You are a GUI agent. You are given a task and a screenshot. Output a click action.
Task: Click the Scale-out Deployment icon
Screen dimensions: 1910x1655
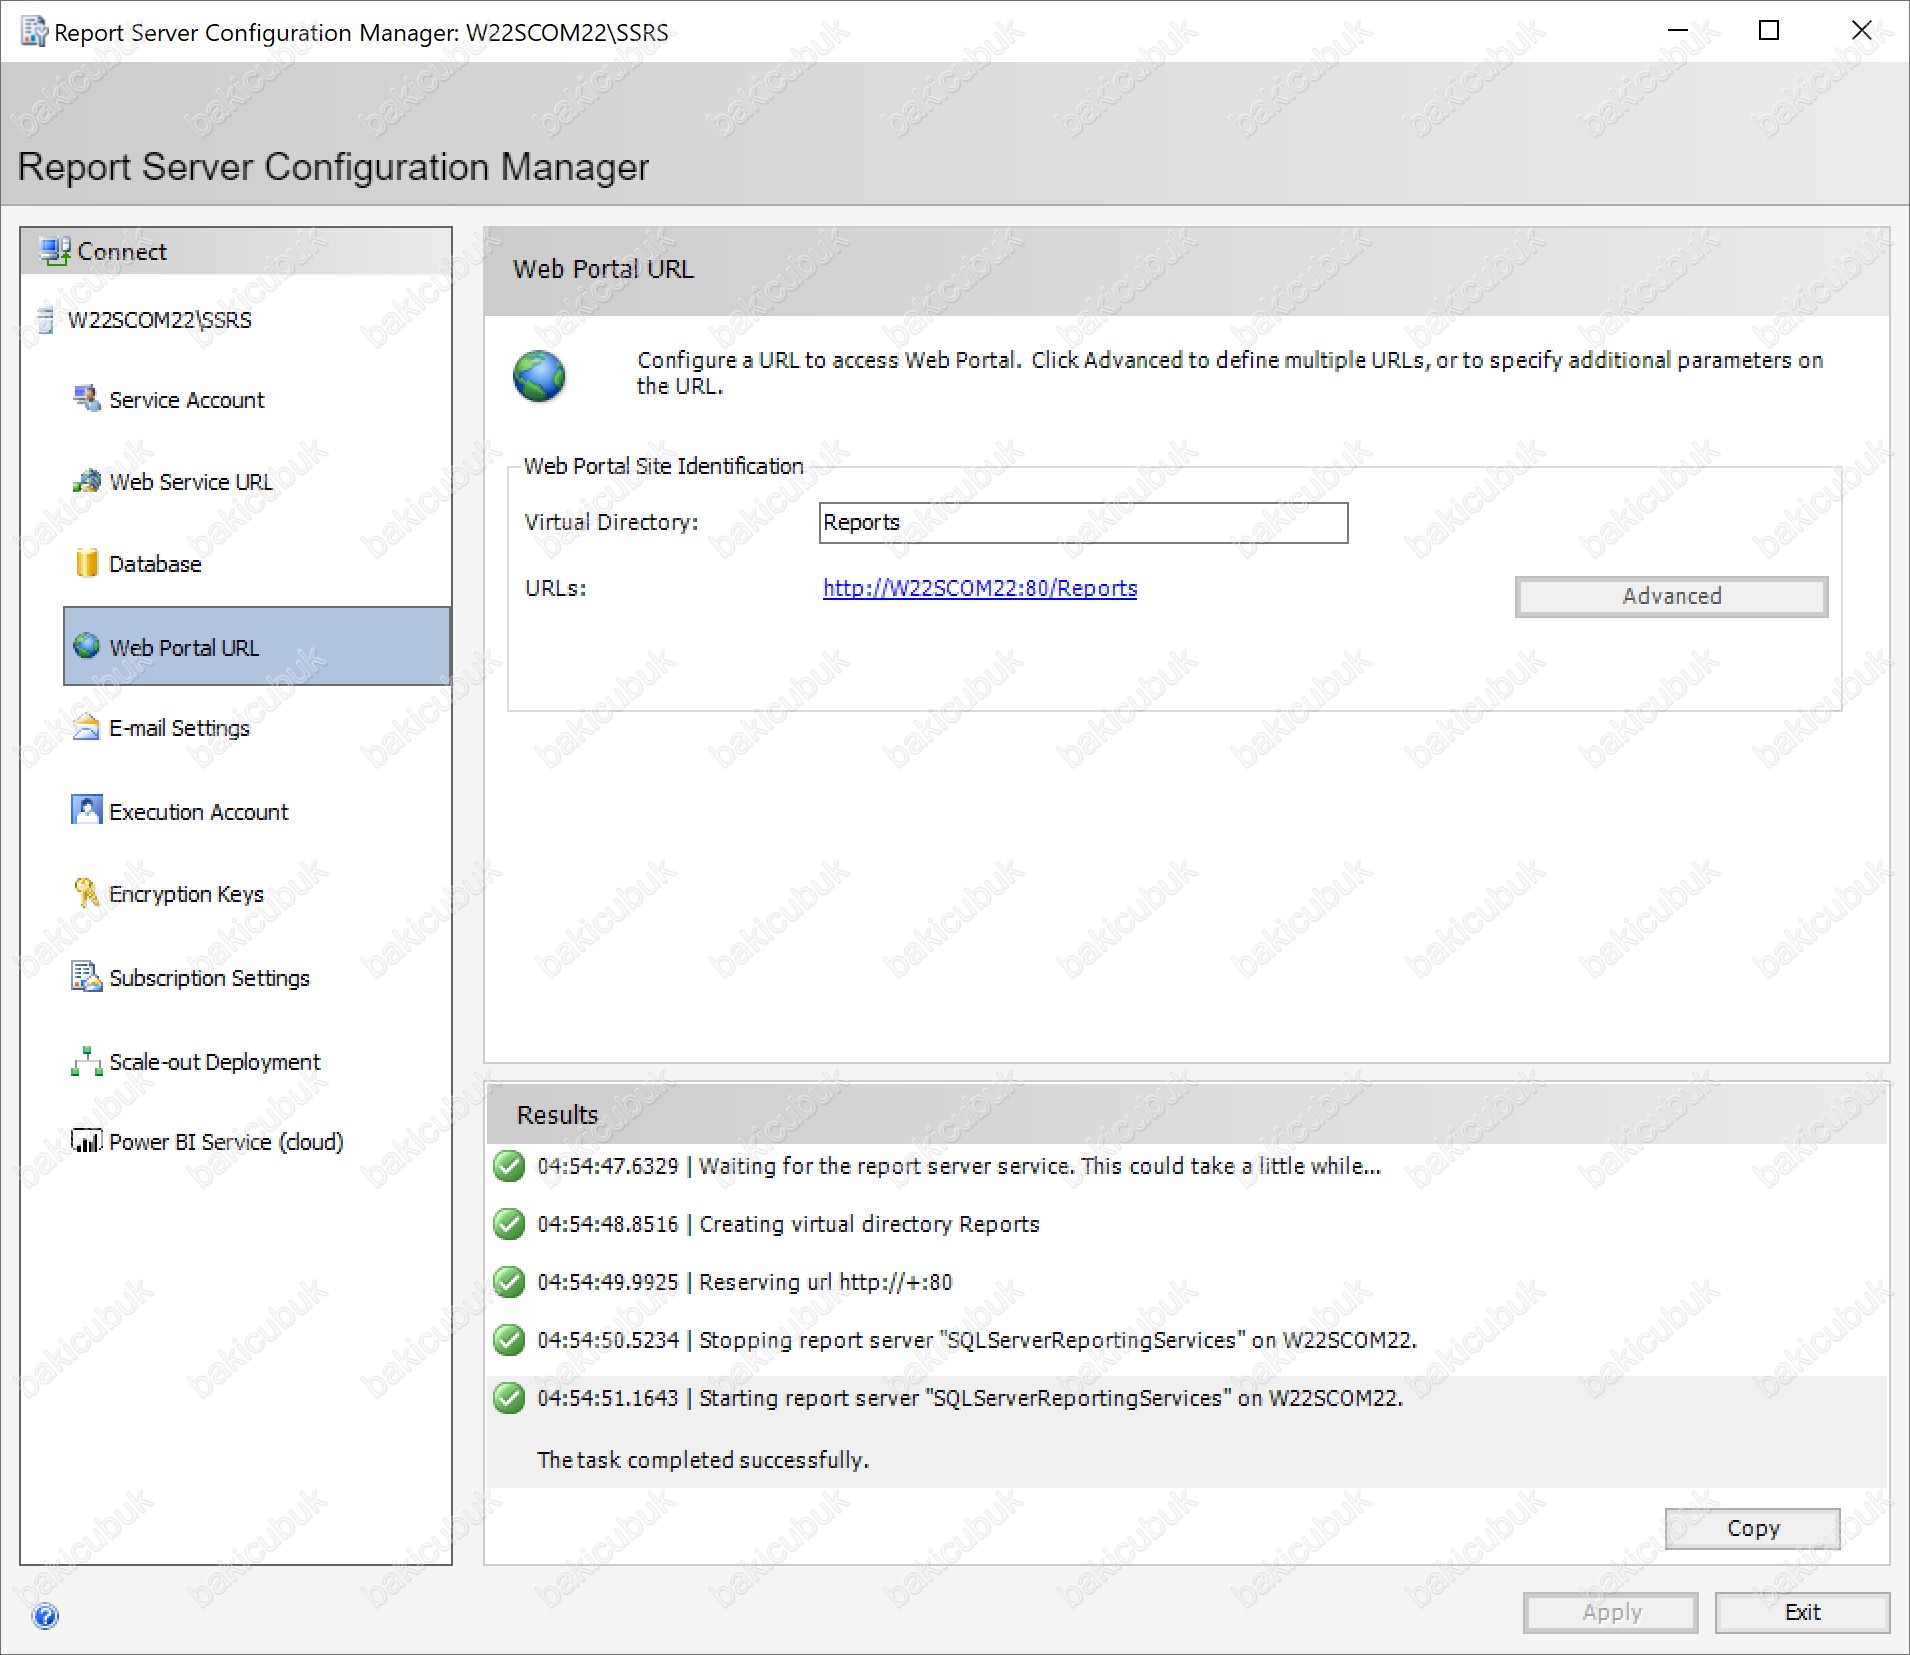click(x=87, y=1061)
